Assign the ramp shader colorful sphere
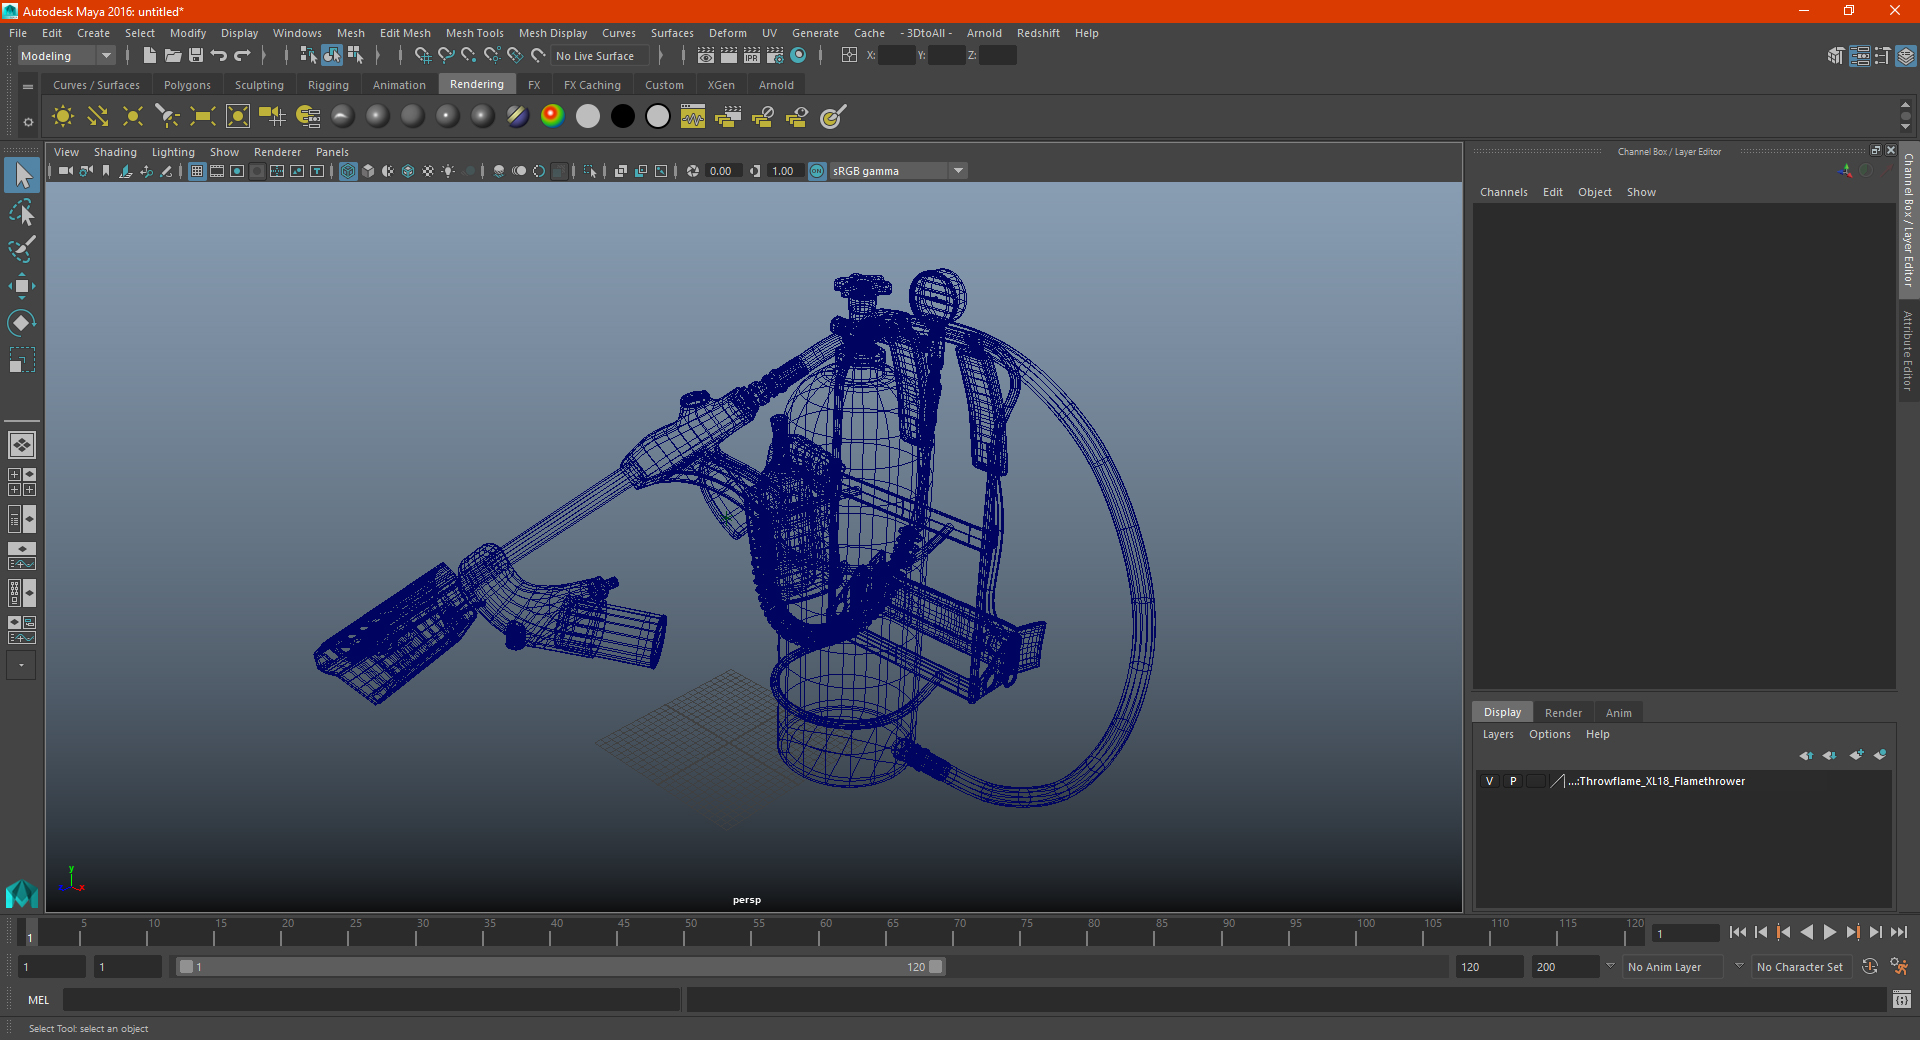Screen dimensions: 1920x1040 click(552, 117)
